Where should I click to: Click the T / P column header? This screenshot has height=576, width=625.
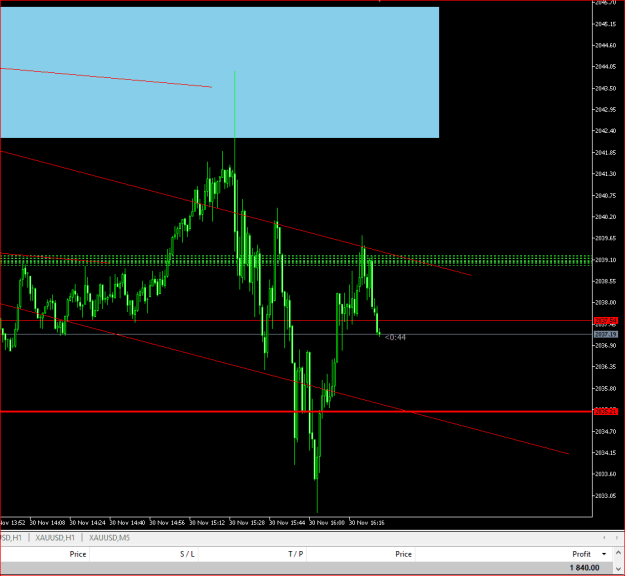296,554
